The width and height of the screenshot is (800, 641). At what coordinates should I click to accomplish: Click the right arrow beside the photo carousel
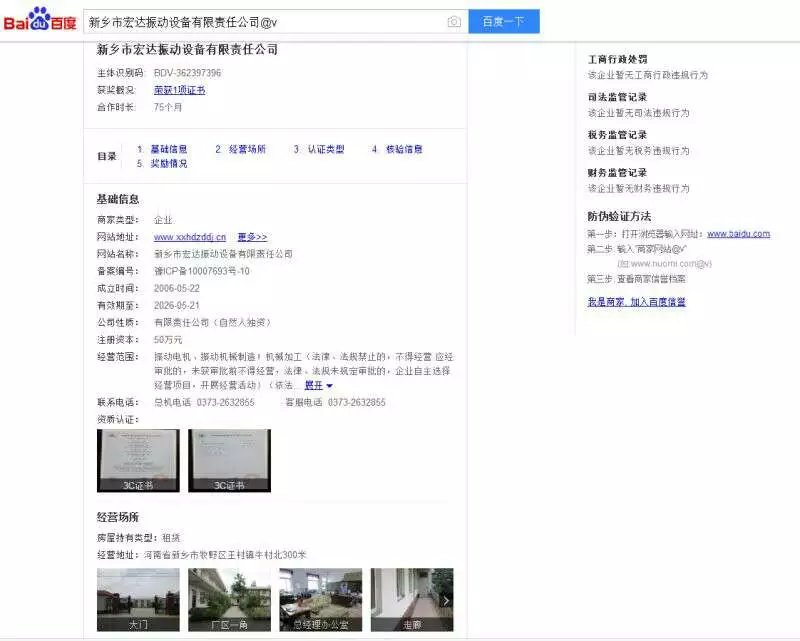coord(446,601)
